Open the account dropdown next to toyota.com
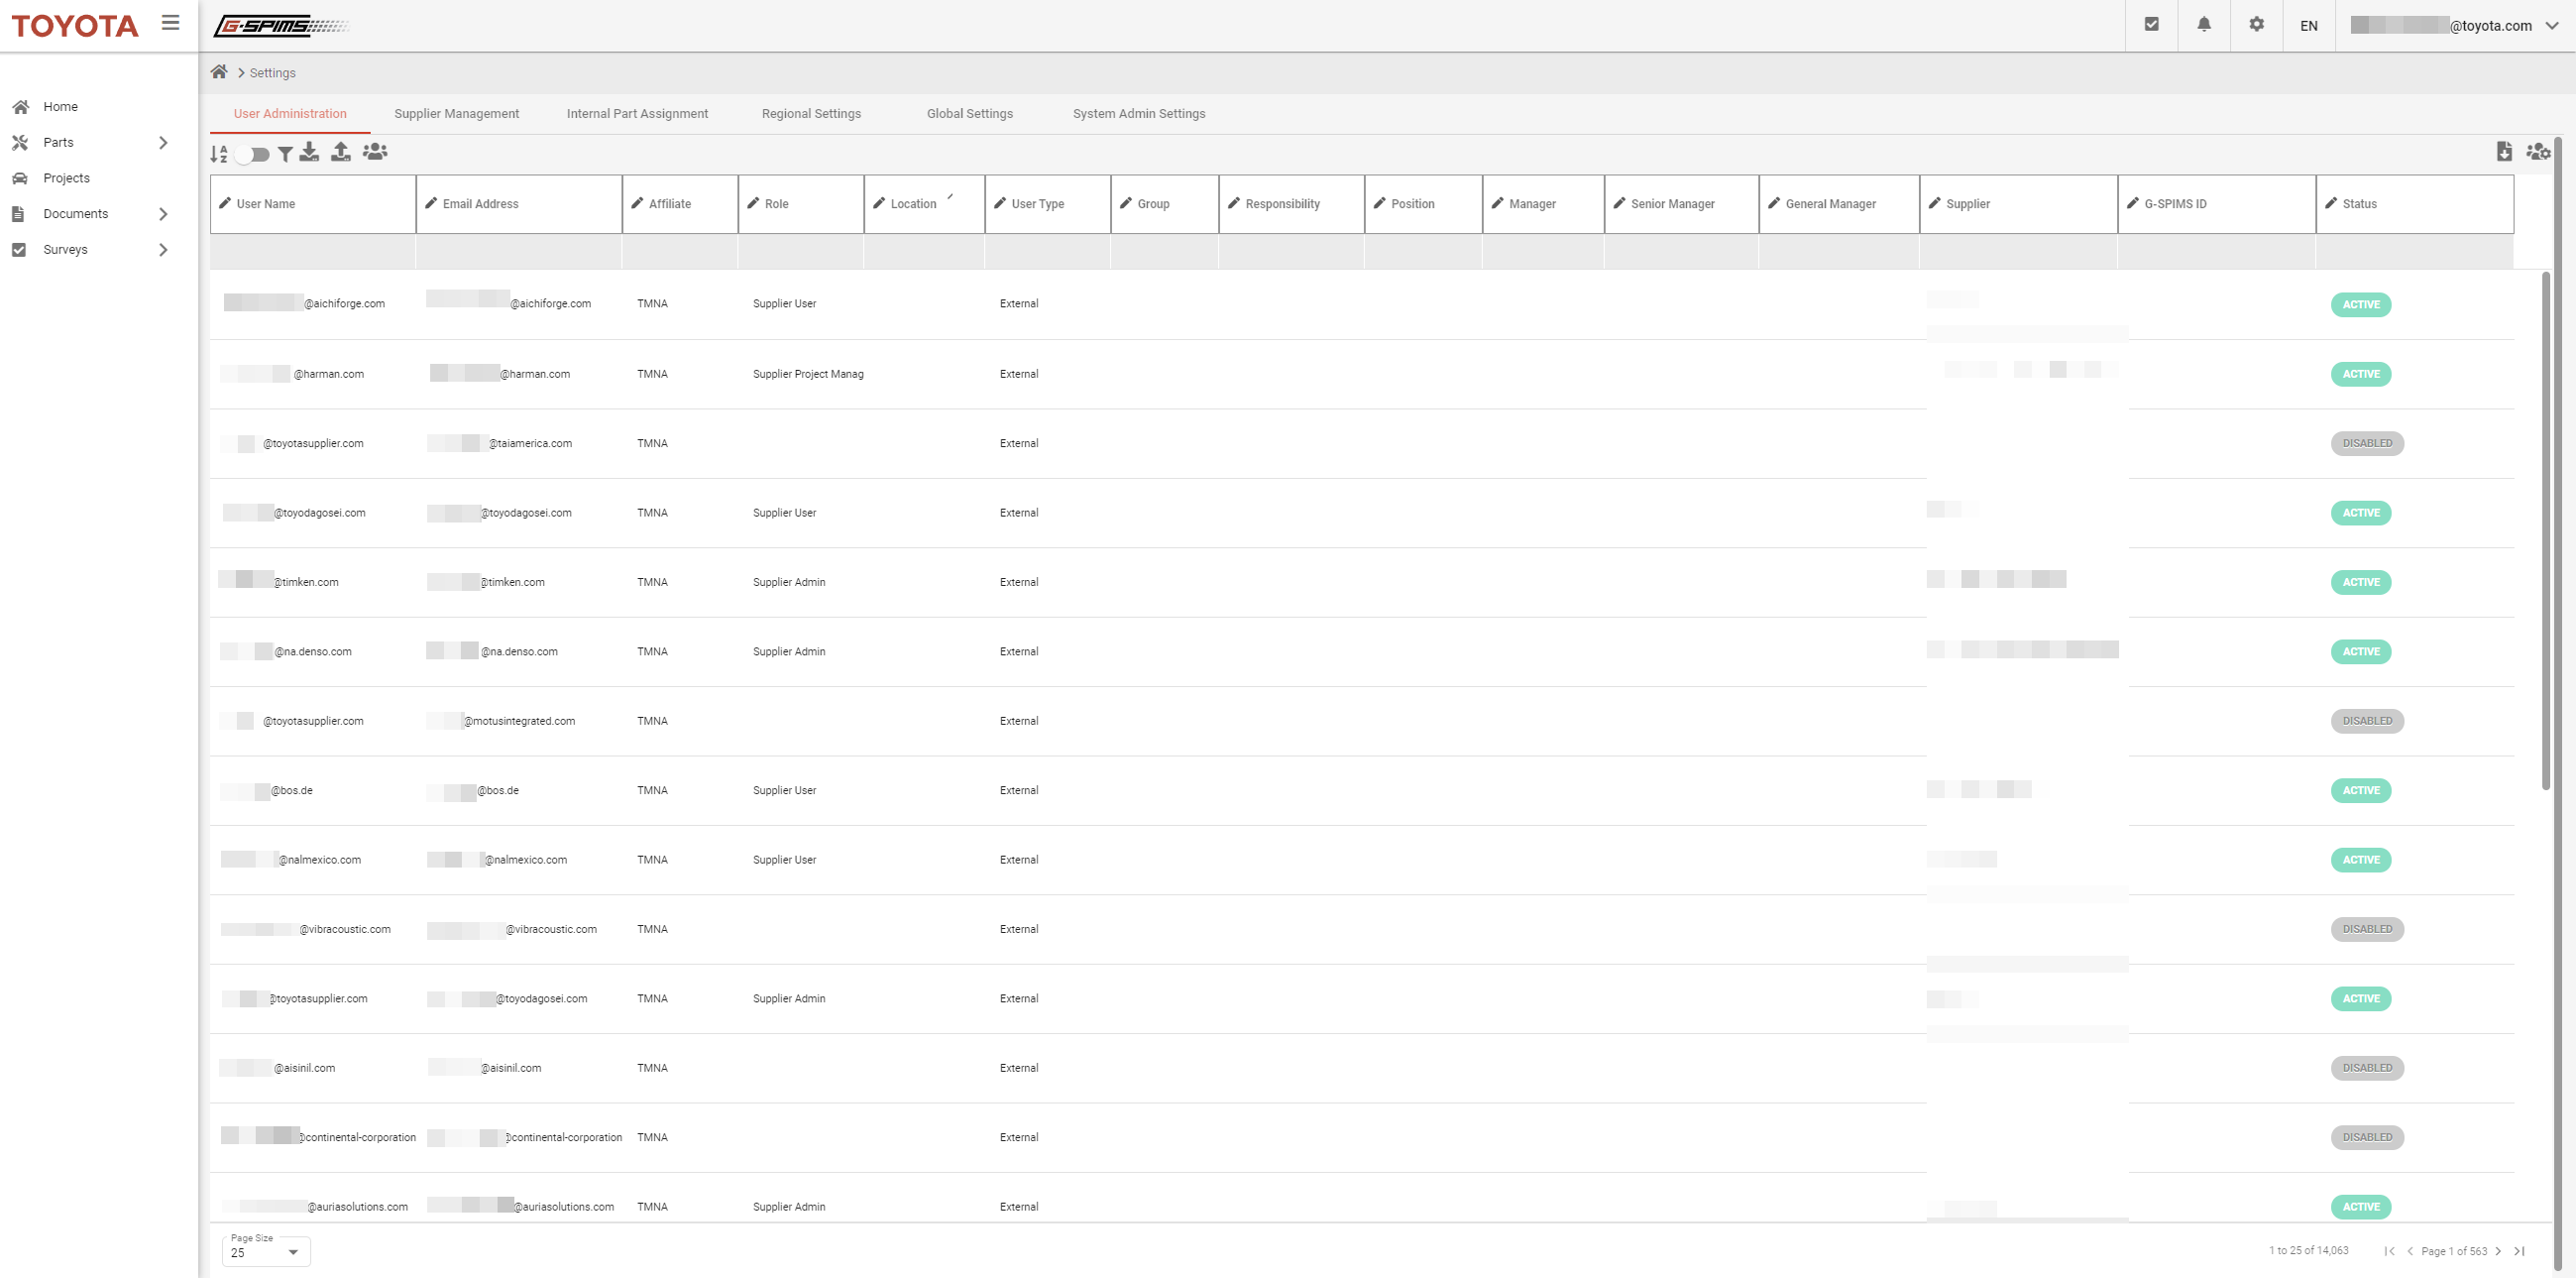2576x1278 pixels. pyautogui.click(x=2552, y=26)
